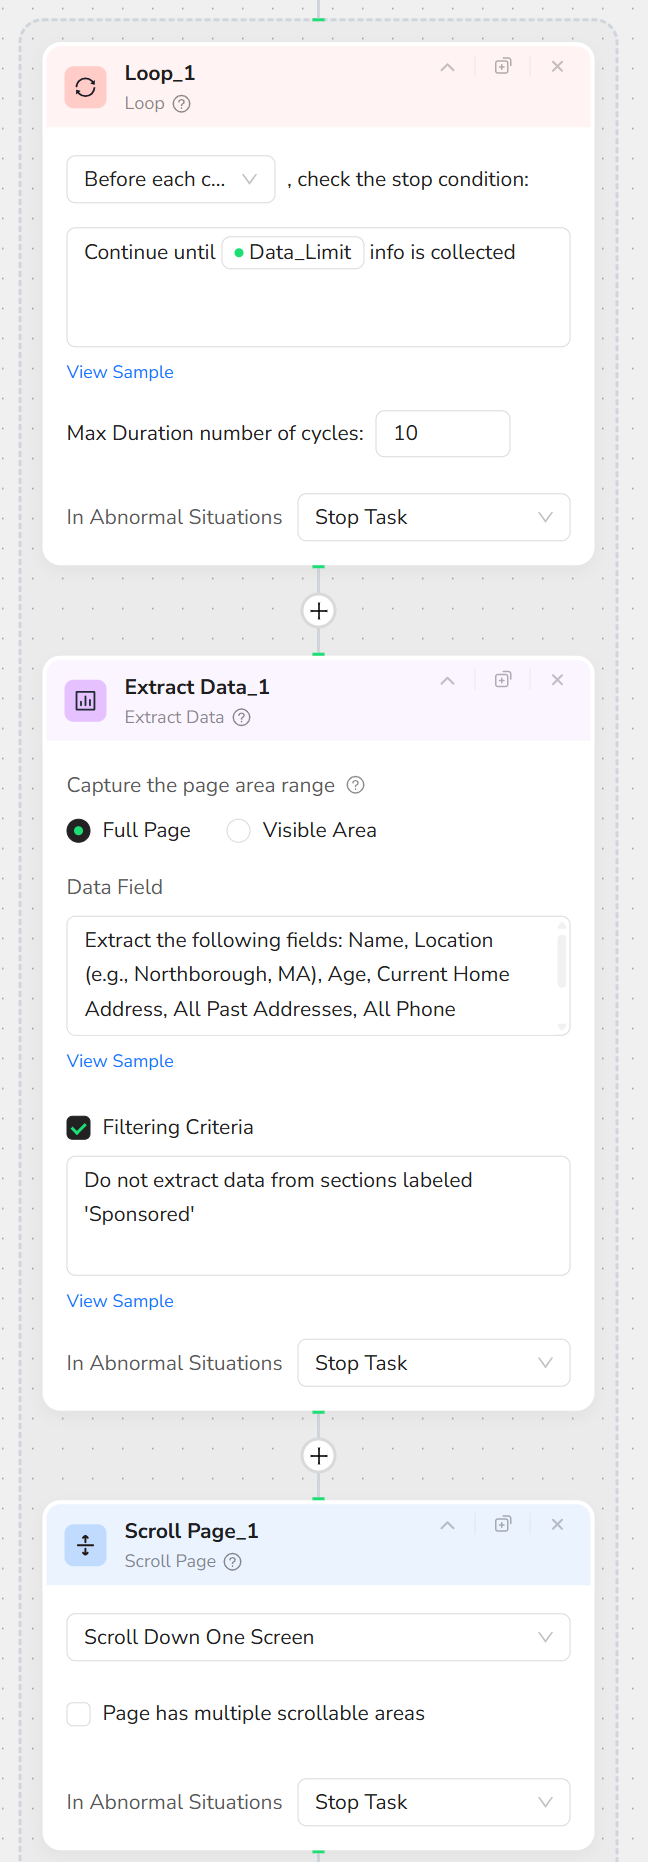Select the Full Page radio option
Image resolution: width=648 pixels, height=1862 pixels.
(79, 831)
